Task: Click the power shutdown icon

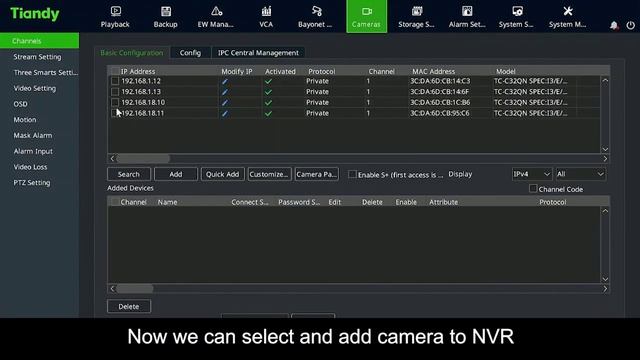Action: pos(631,25)
